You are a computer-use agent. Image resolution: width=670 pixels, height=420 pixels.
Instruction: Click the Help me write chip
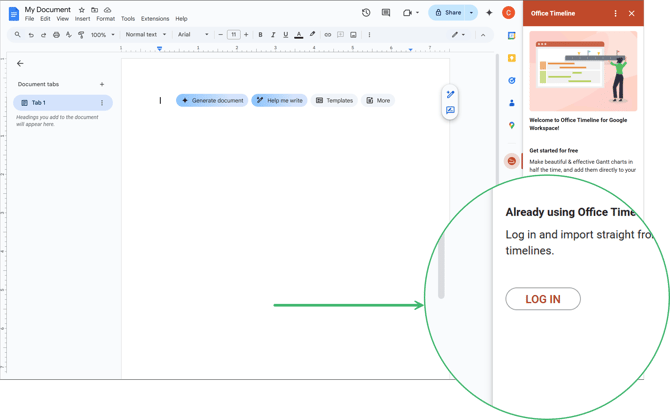click(279, 100)
